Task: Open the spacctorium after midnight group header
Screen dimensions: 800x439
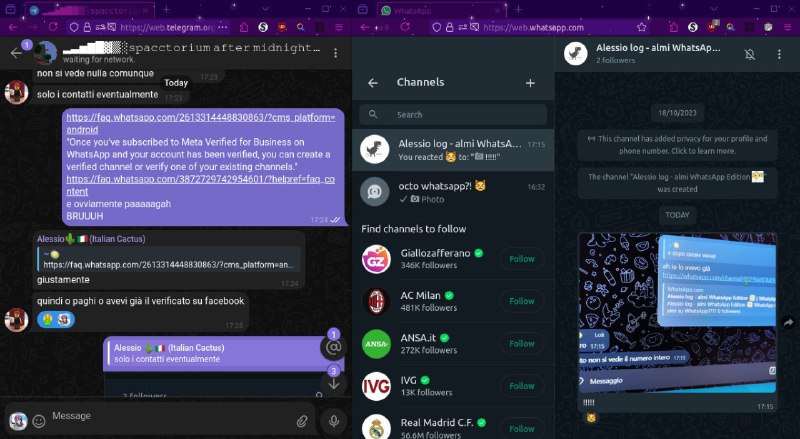Action: (x=191, y=53)
